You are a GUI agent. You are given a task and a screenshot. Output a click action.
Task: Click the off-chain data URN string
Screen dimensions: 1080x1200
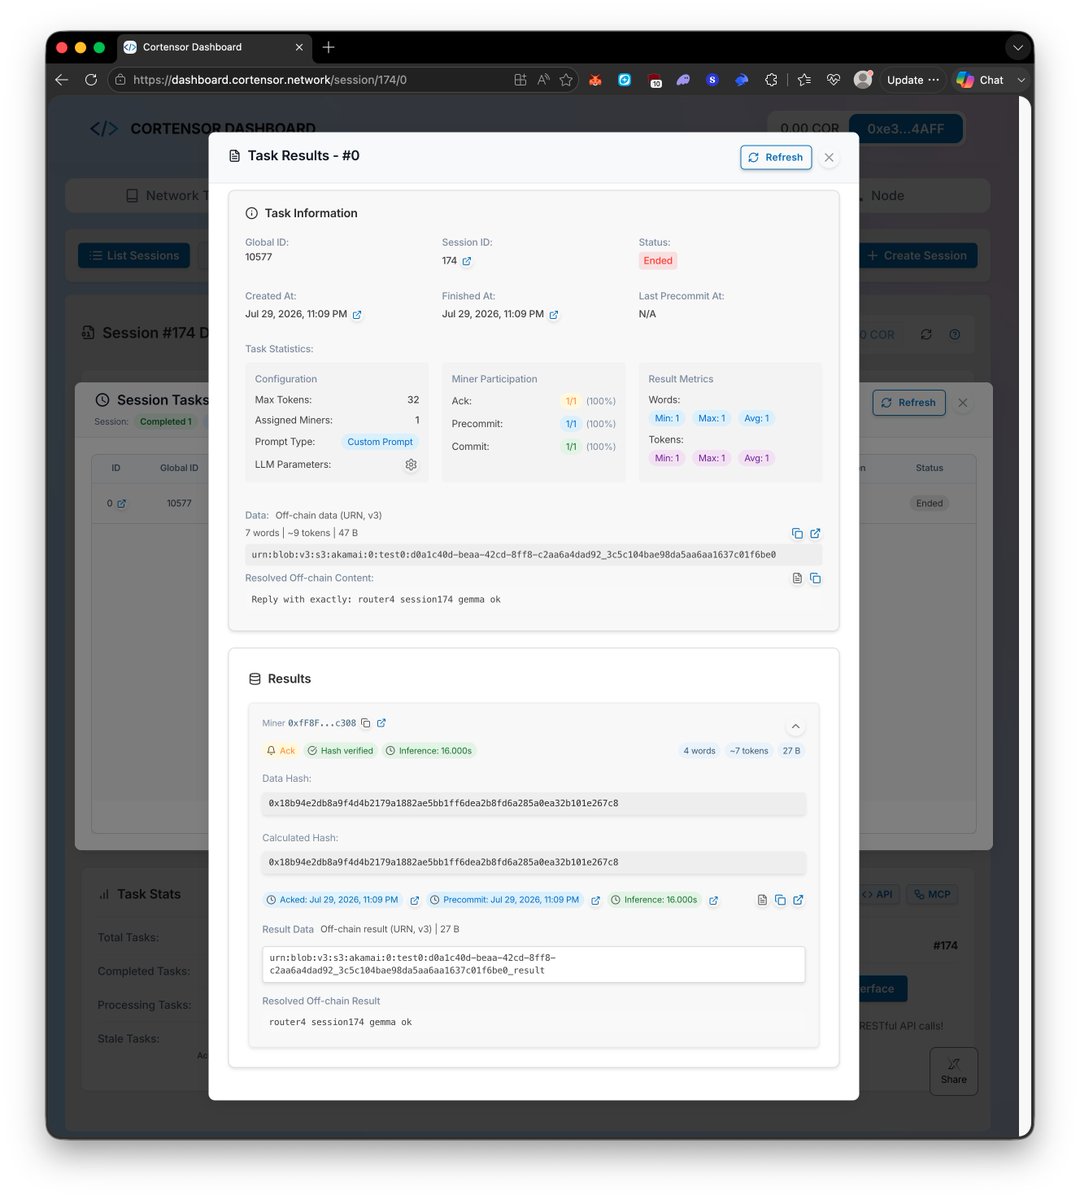(514, 555)
